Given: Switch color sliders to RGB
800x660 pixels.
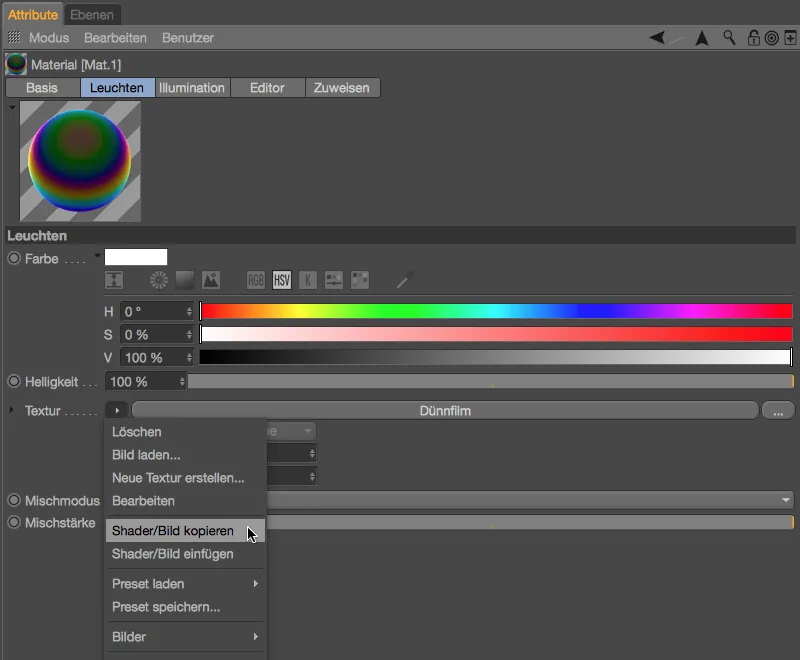Looking at the screenshot, I should 256,280.
